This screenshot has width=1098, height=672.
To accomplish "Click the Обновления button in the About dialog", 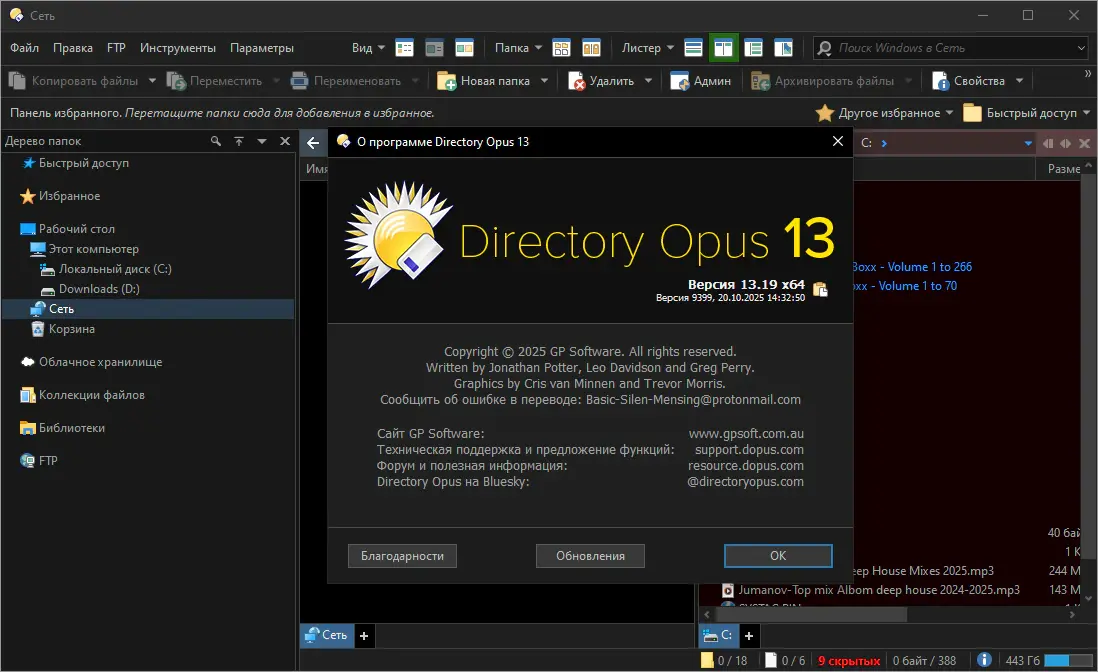I will [x=590, y=556].
